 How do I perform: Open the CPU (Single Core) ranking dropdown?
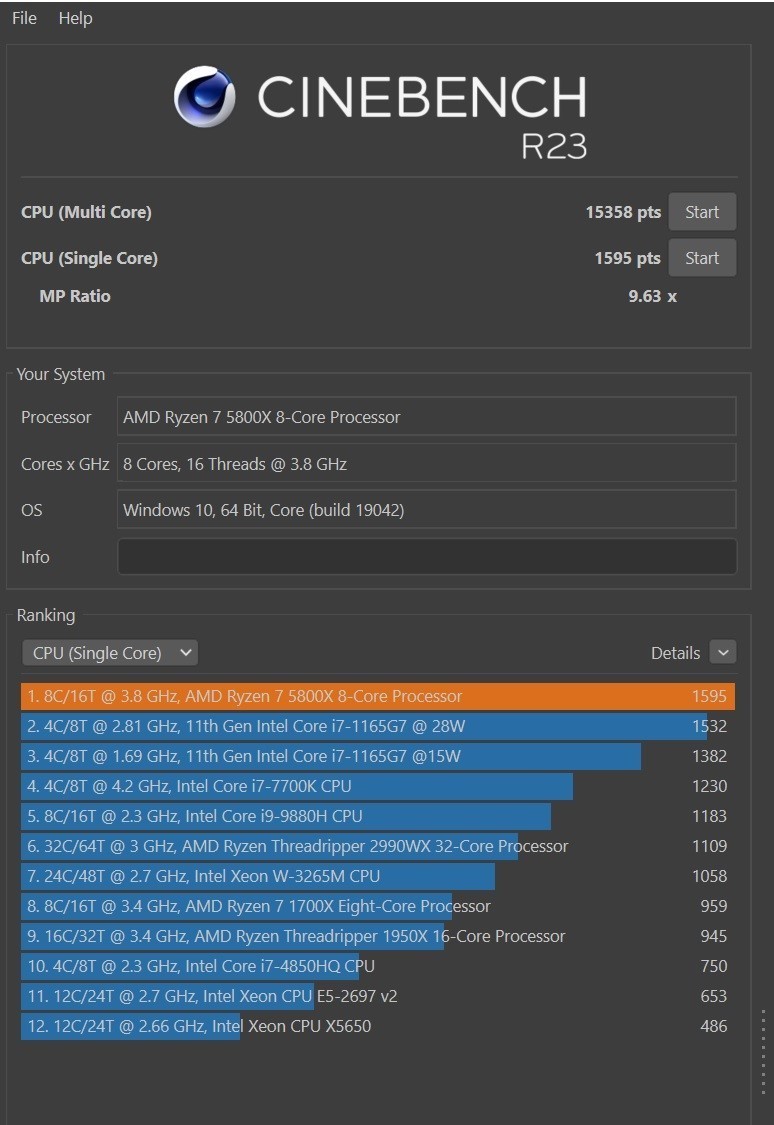110,653
